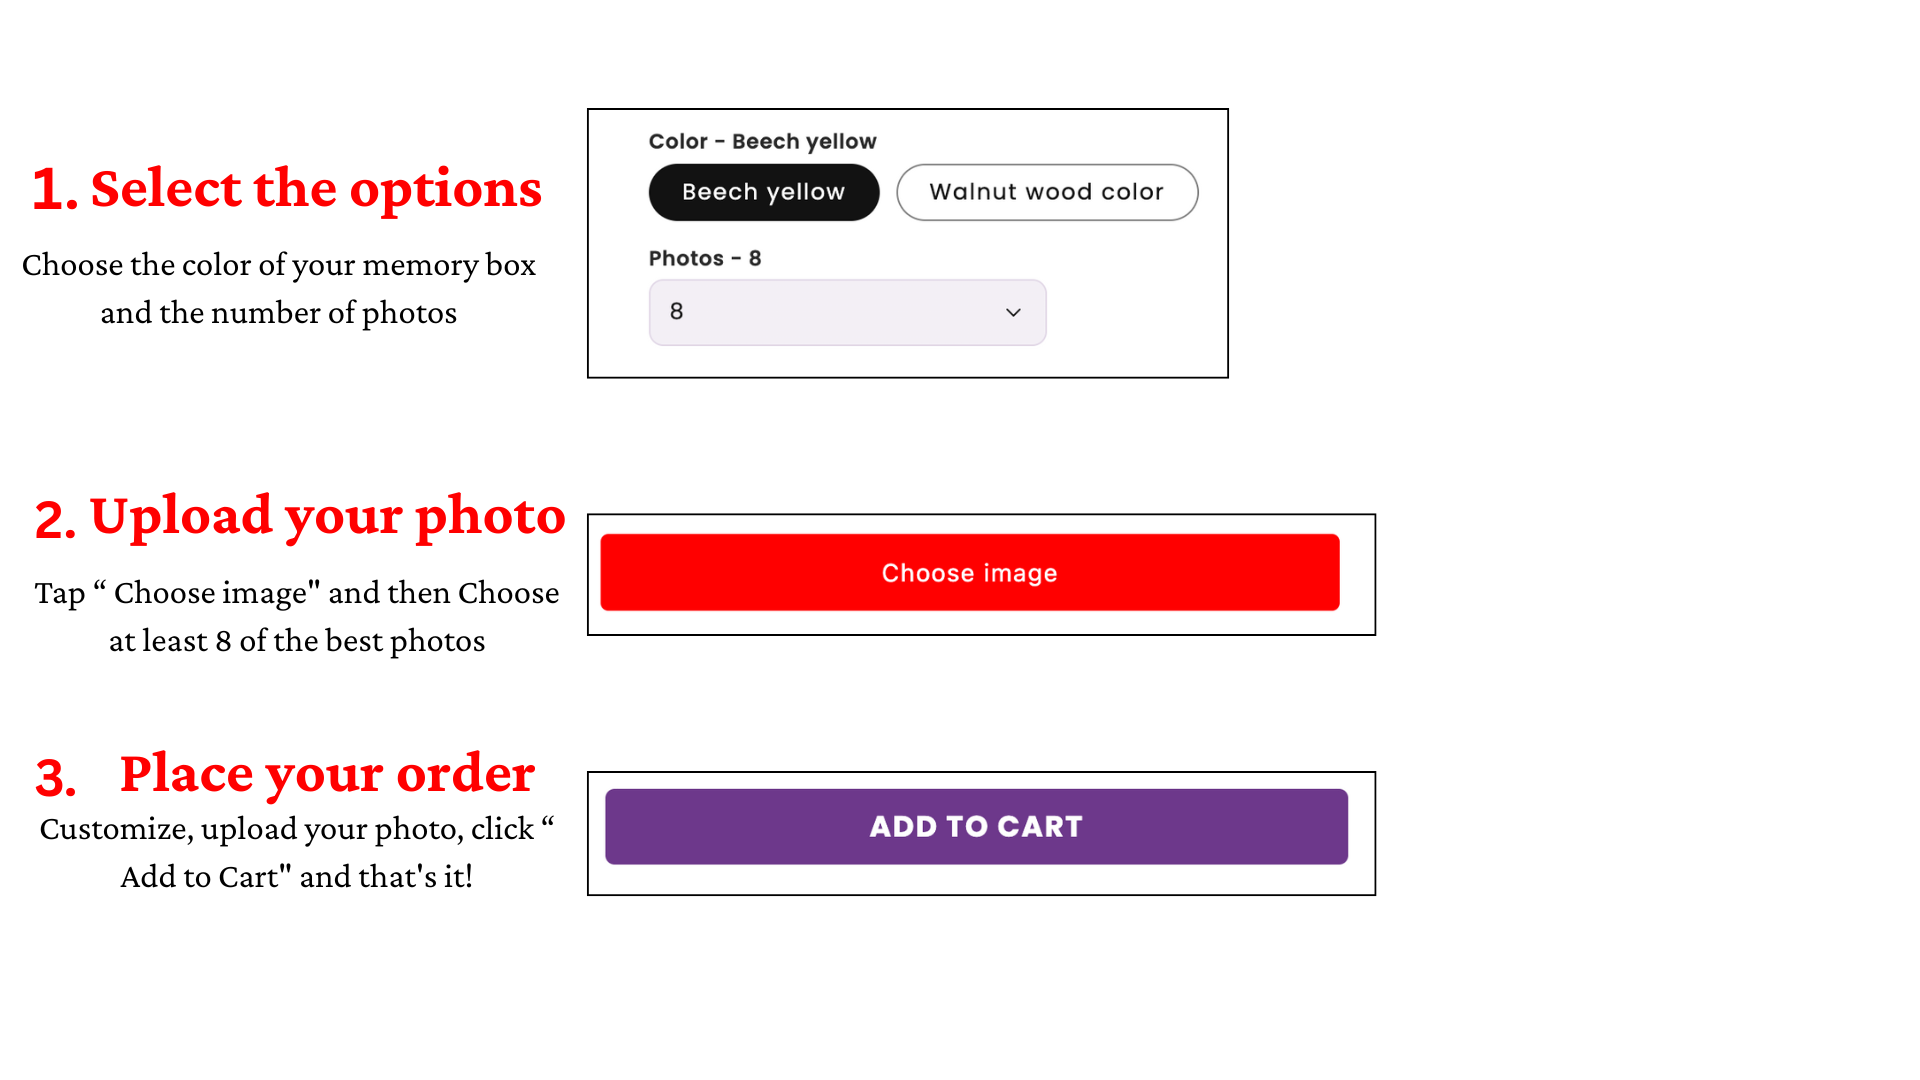Screen dimensions: 1920x1080
Task: Click "Add to Cart" and that's it!" text line
Action: (296, 877)
